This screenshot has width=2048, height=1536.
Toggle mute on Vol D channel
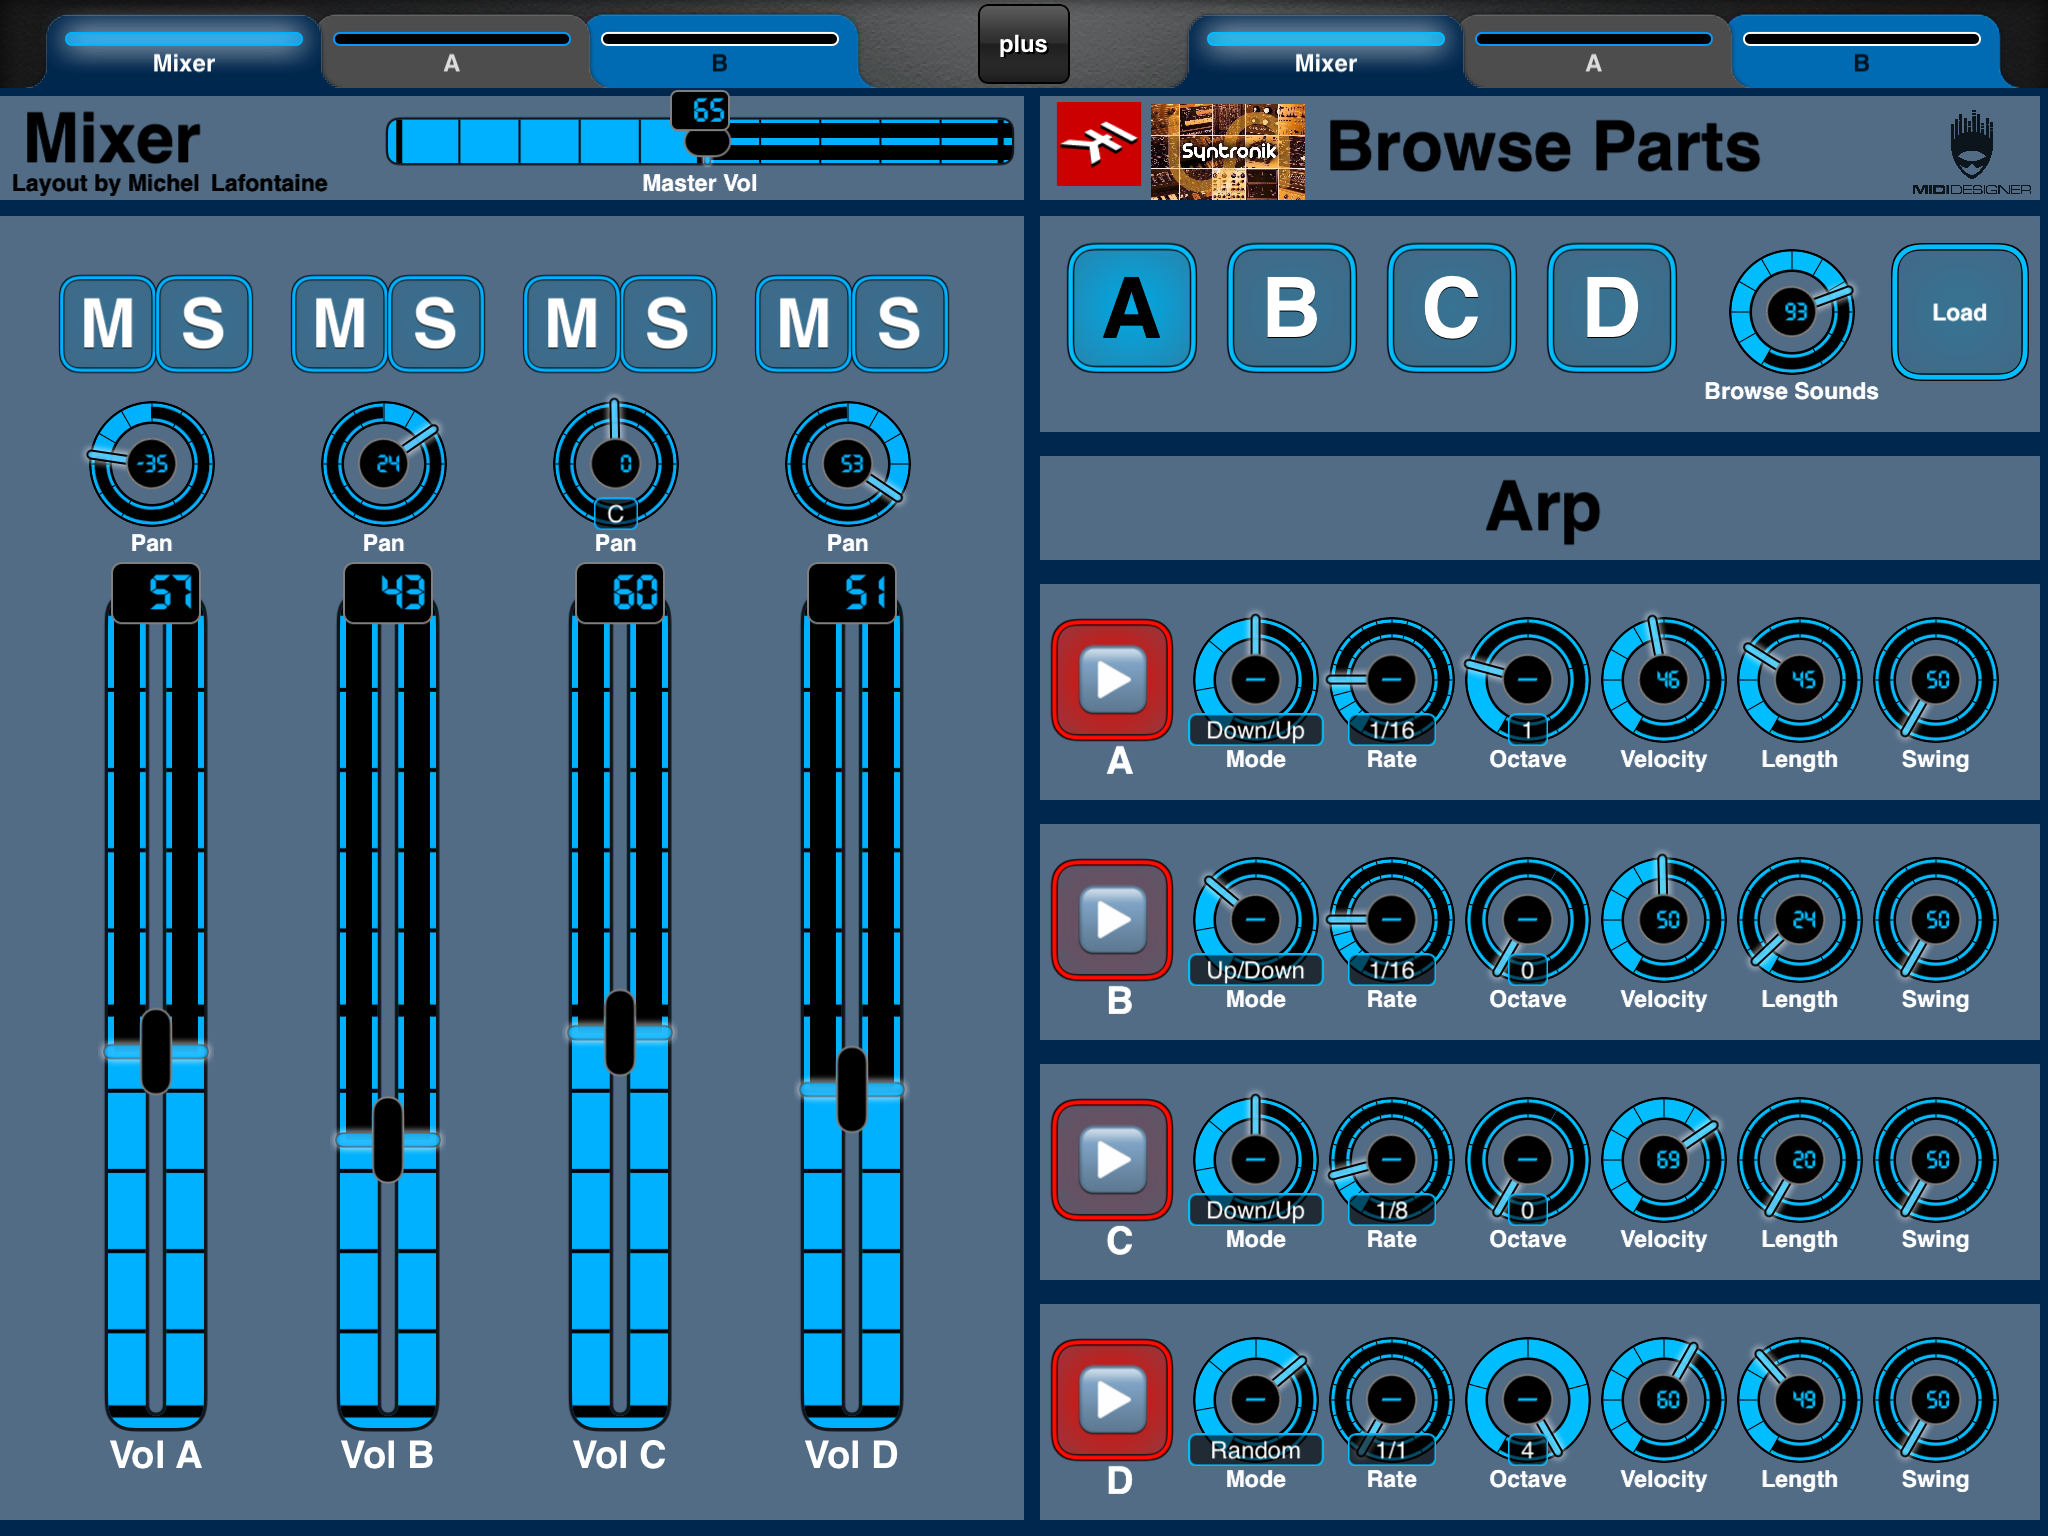tap(804, 324)
